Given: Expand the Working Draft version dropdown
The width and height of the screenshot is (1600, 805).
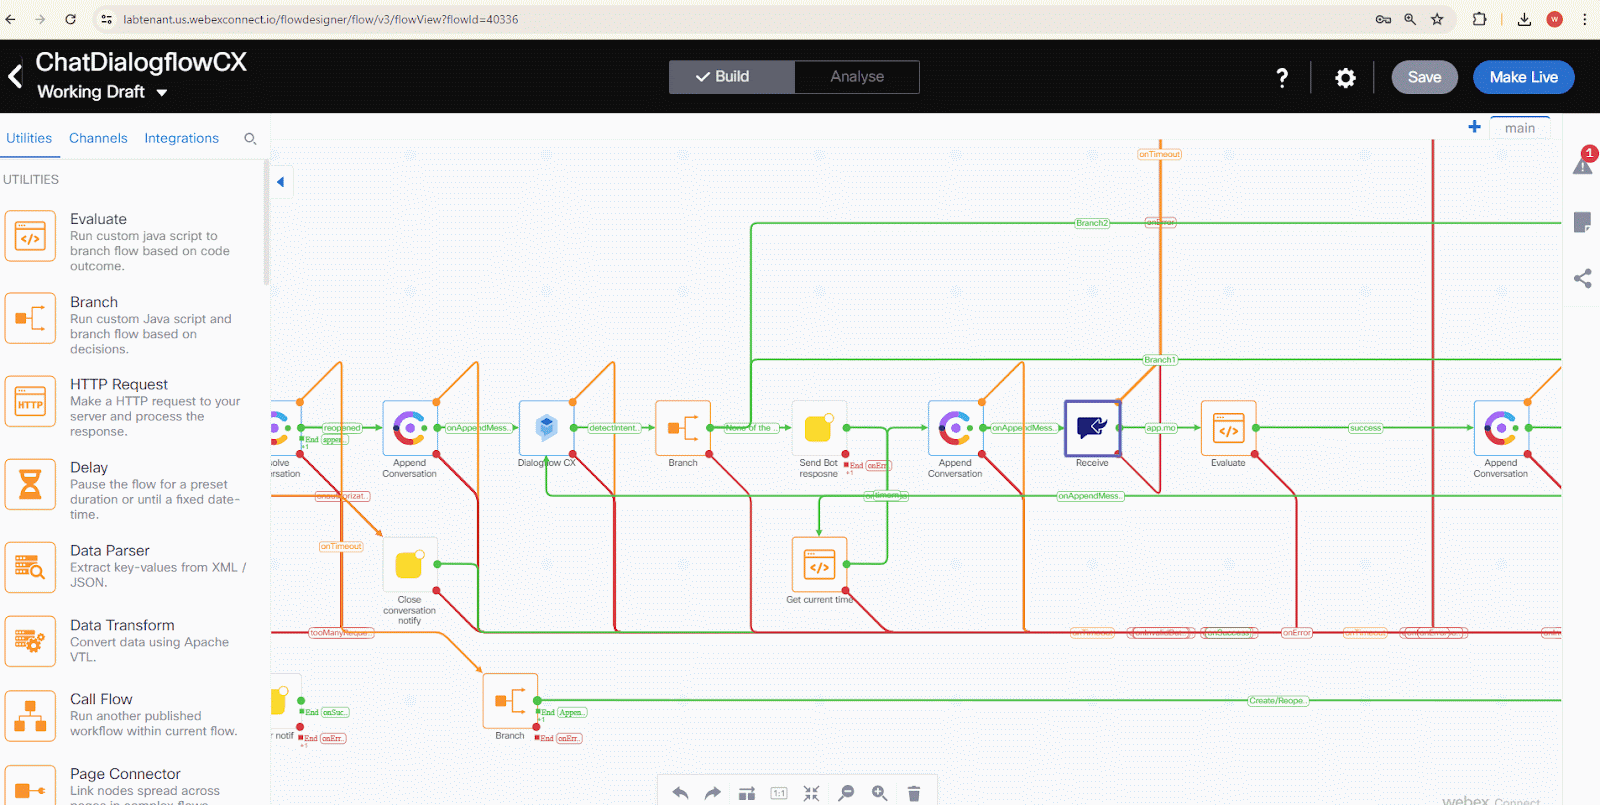Looking at the screenshot, I should pyautogui.click(x=161, y=93).
